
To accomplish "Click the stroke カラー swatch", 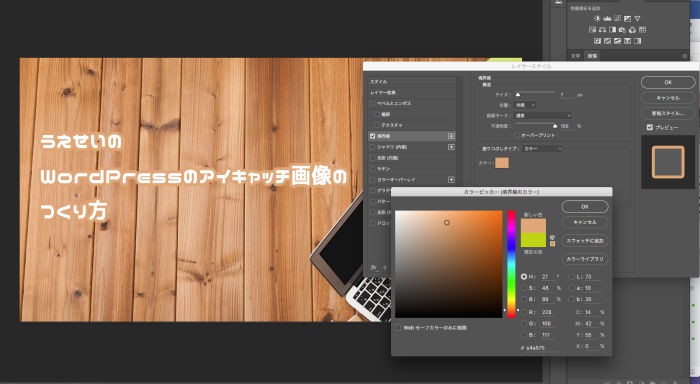I will 502,163.
